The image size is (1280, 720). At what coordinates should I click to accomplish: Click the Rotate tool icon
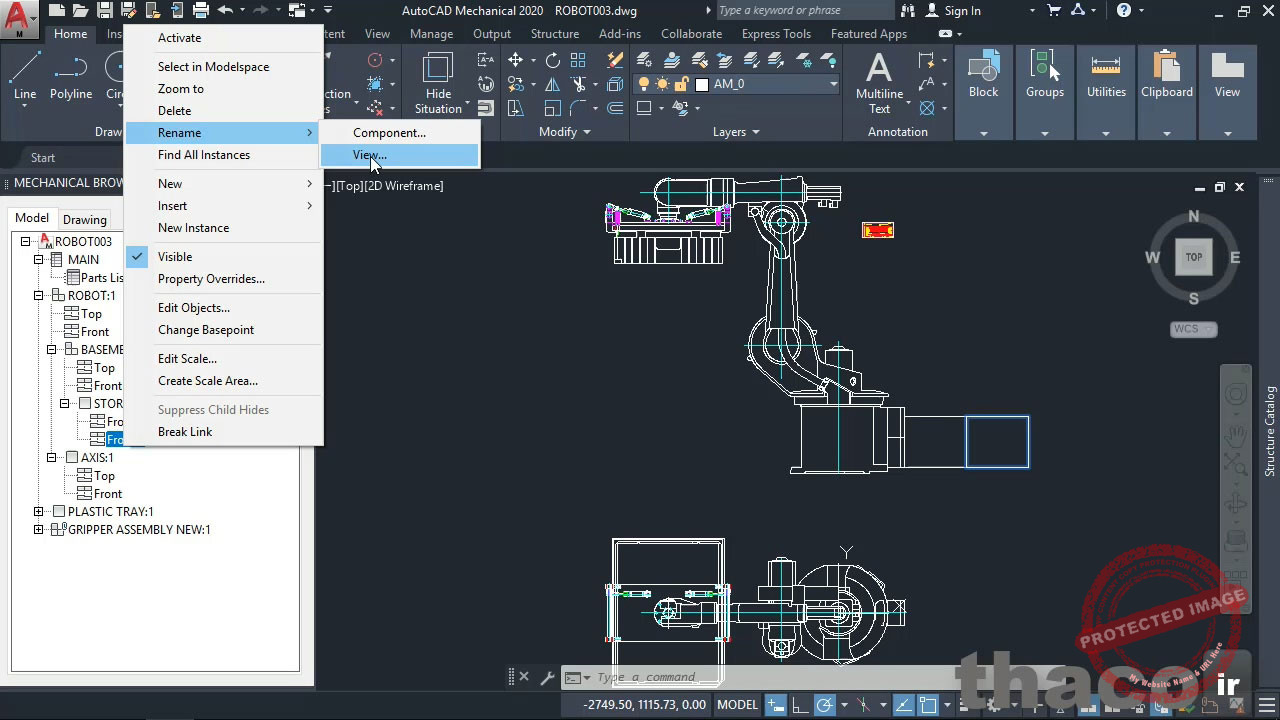[x=552, y=60]
